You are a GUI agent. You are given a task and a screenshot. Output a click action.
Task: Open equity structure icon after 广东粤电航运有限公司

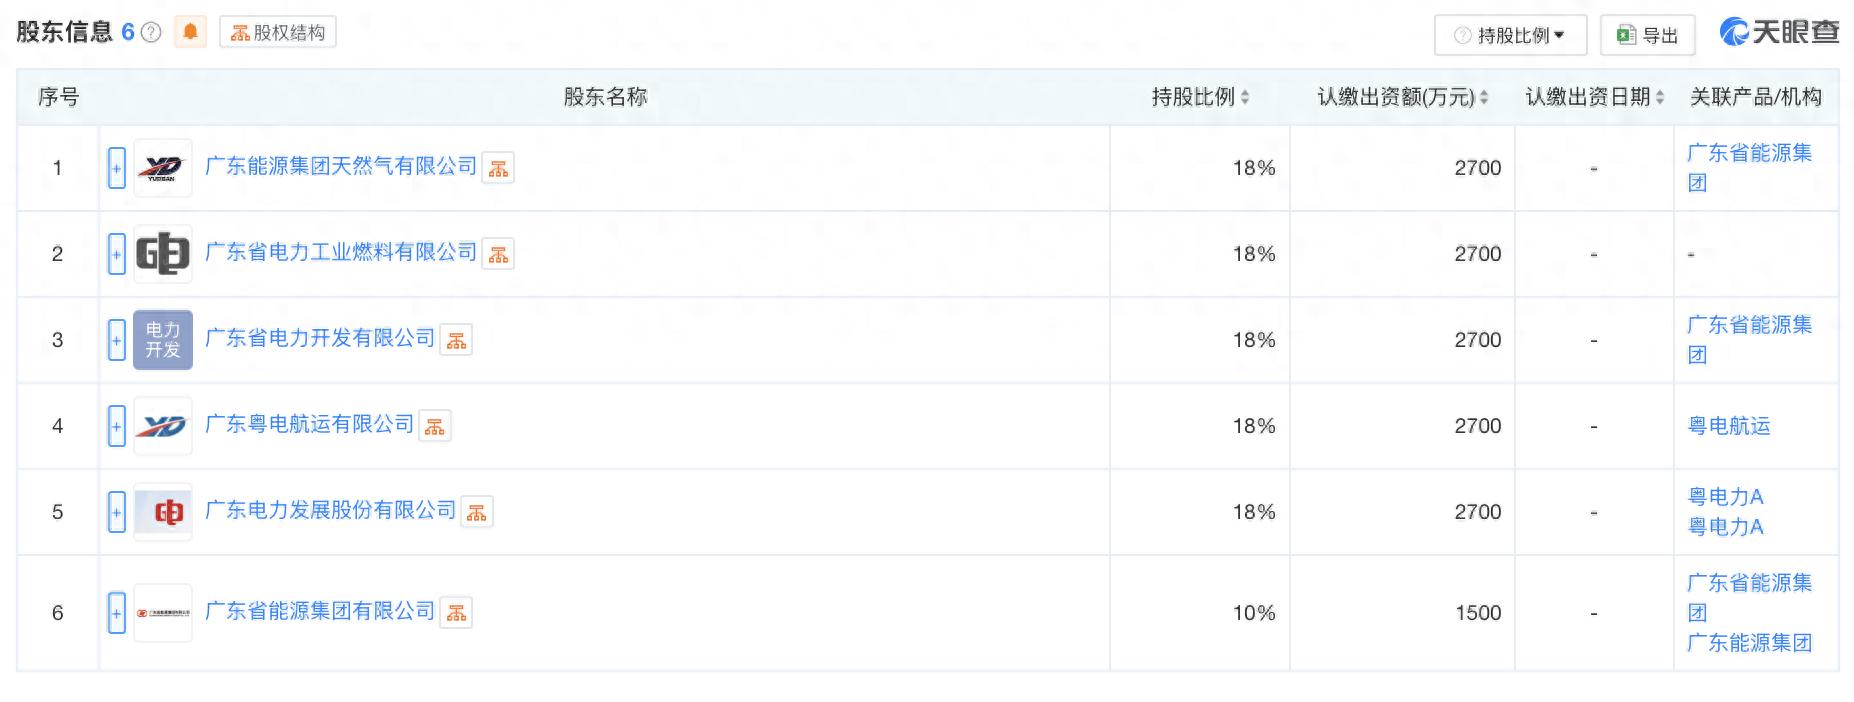[434, 427]
